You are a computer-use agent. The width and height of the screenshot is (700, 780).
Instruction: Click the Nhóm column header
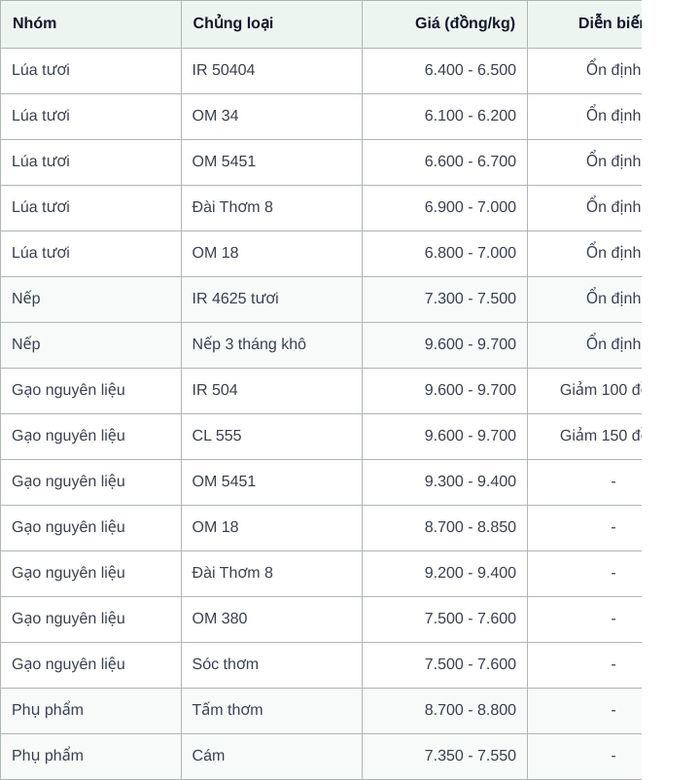point(91,24)
